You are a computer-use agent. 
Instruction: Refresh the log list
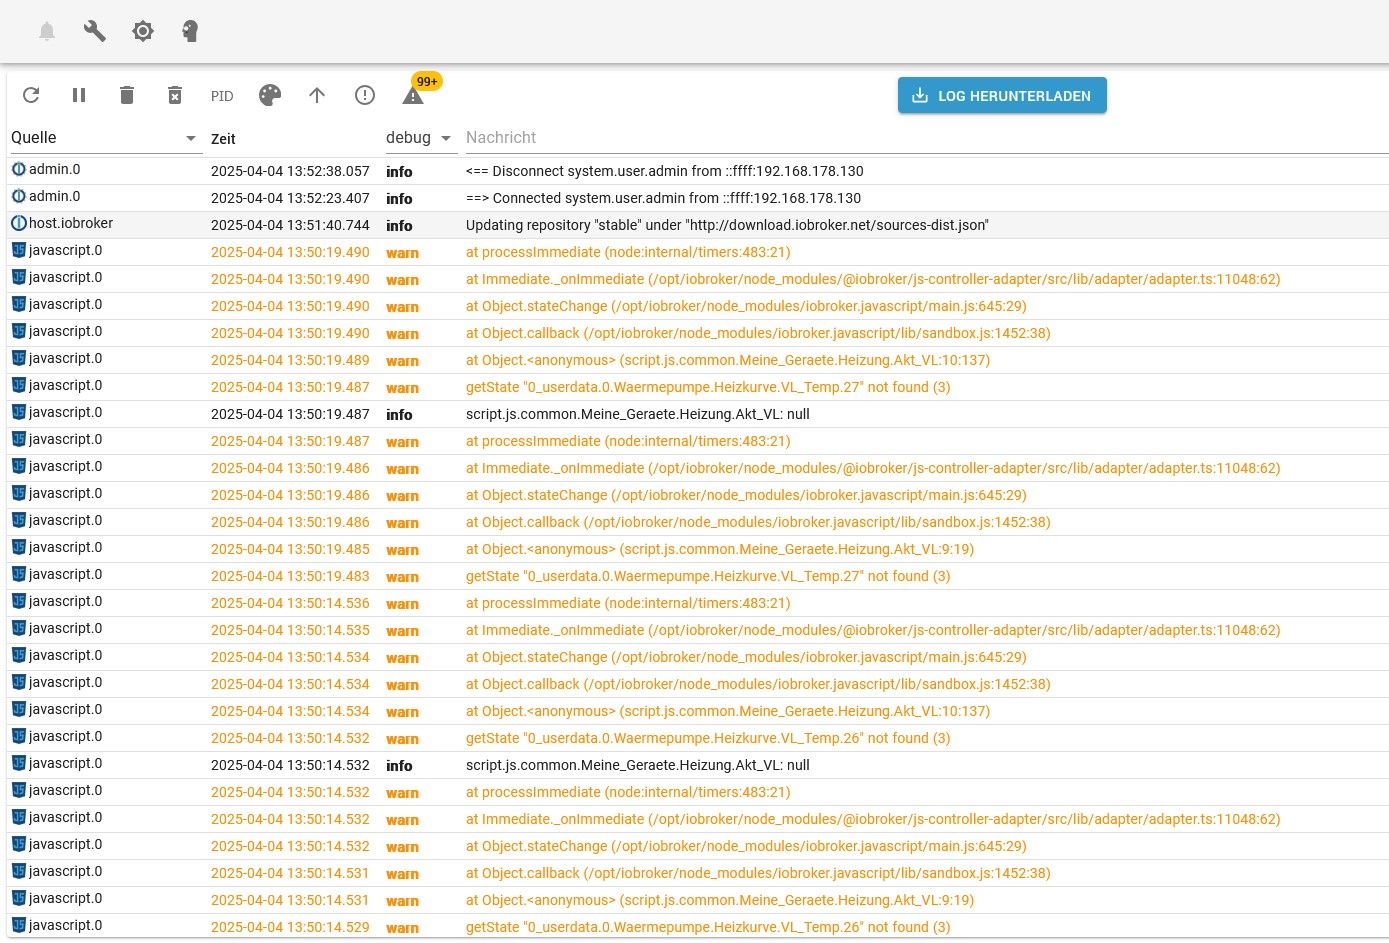click(x=31, y=95)
